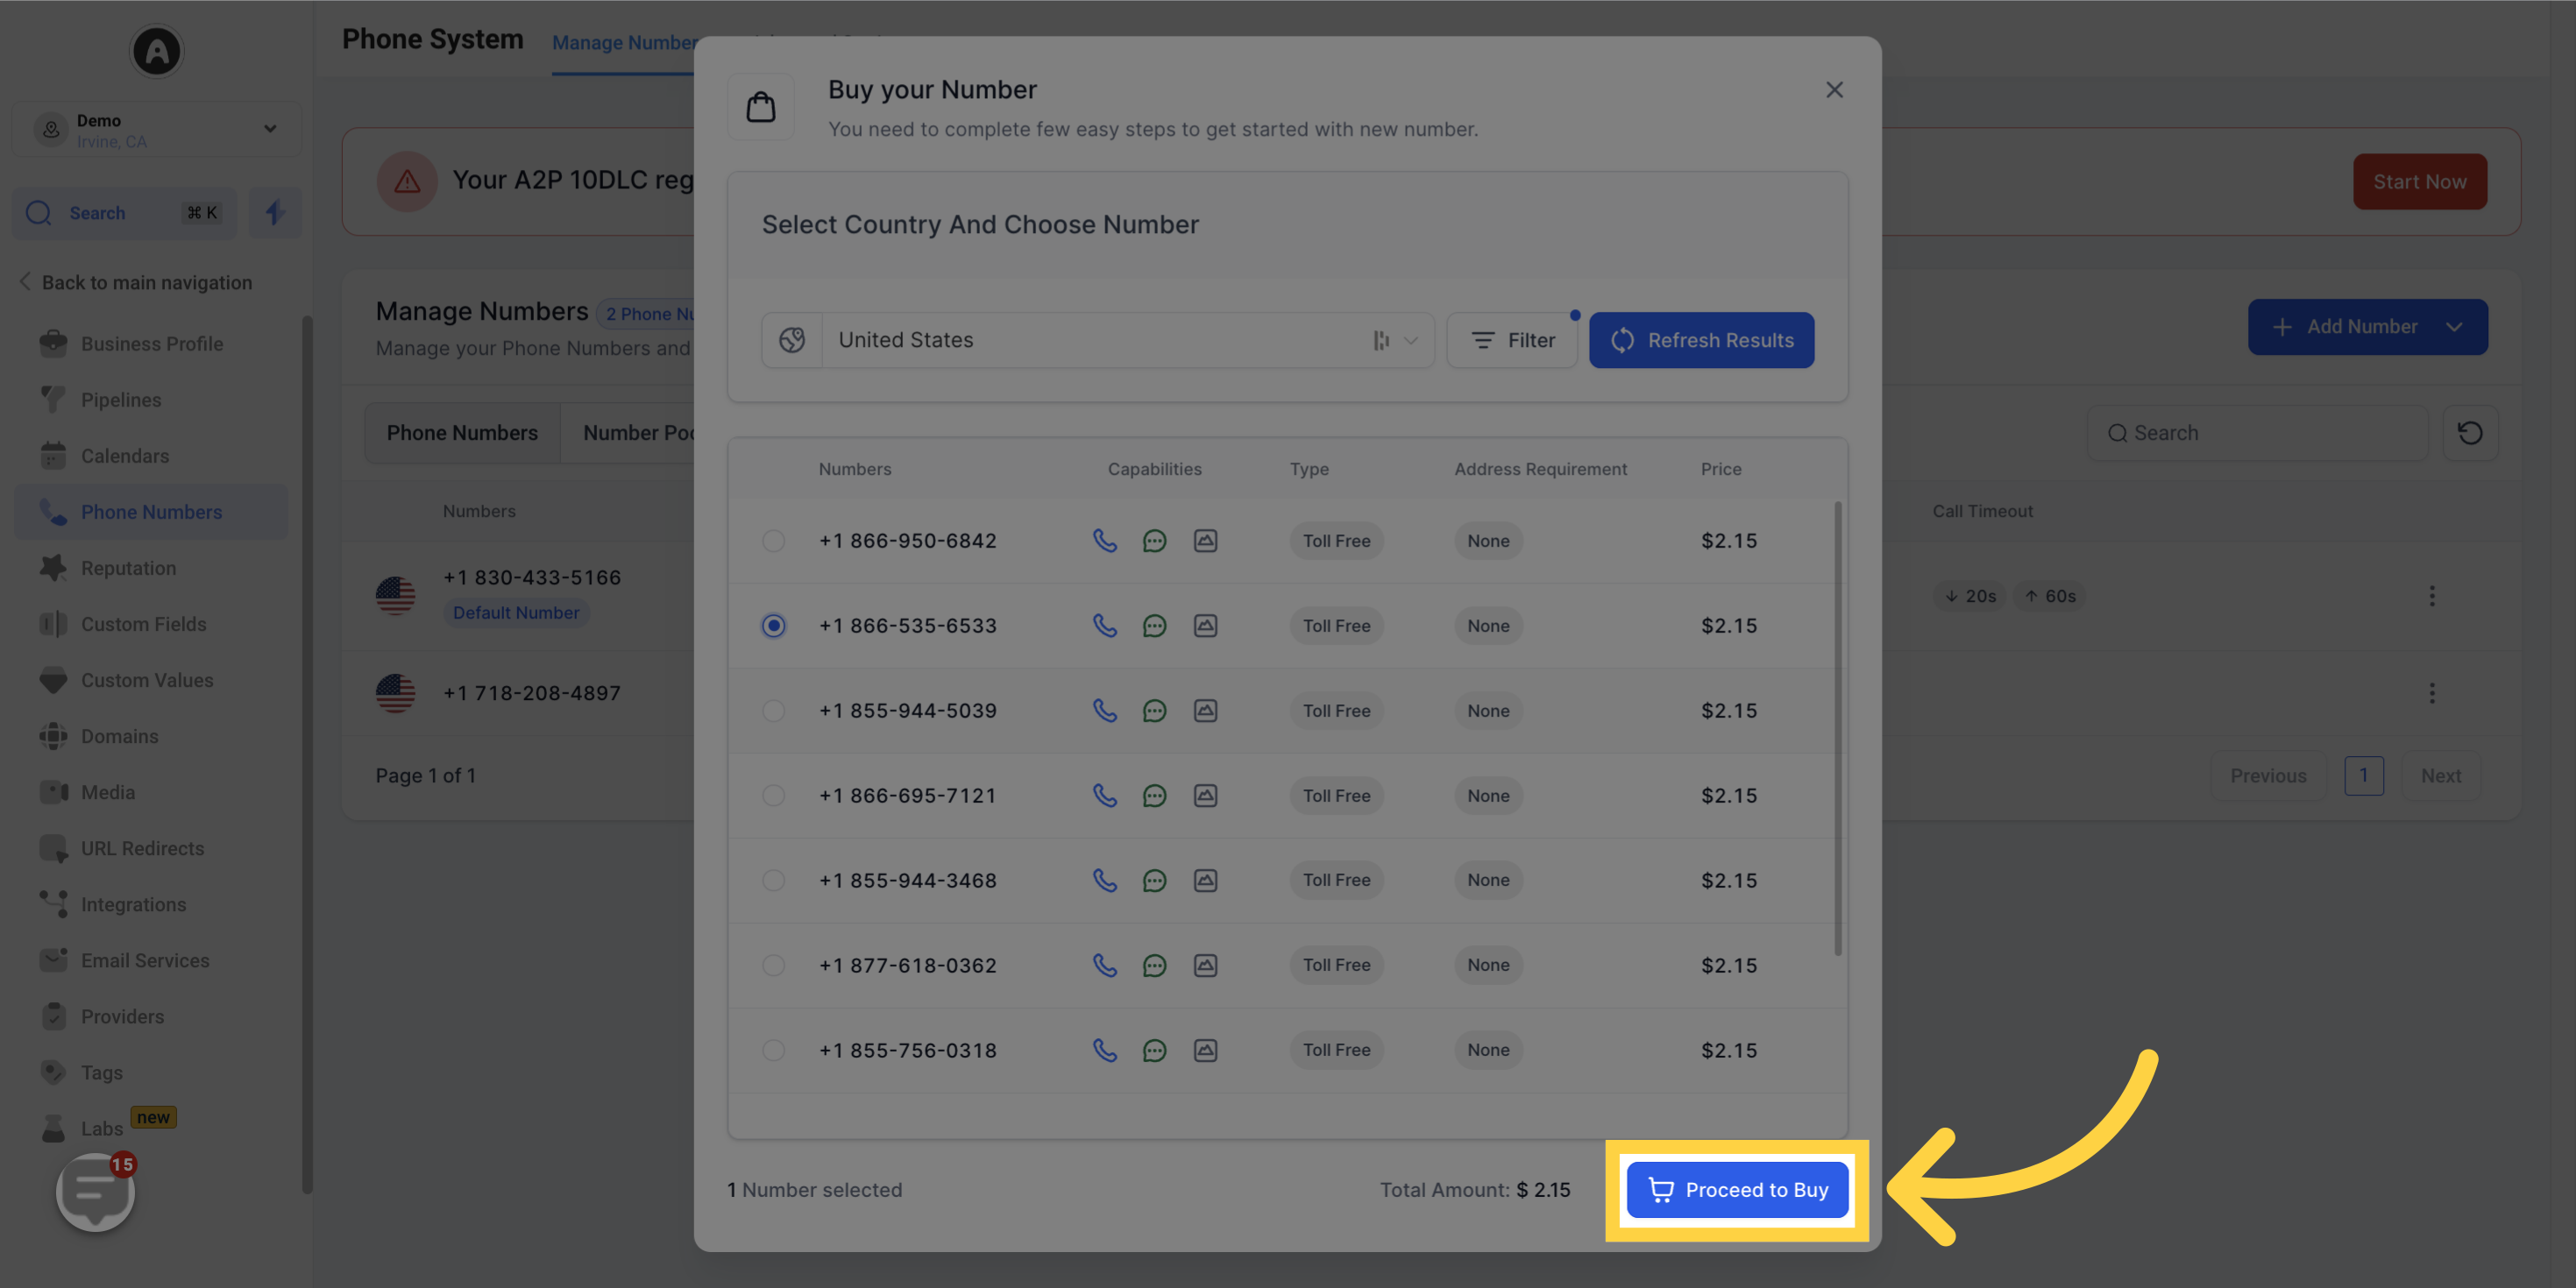The width and height of the screenshot is (2576, 1288).
Task: Click Start Now button in A2P banner
Action: (x=2419, y=182)
